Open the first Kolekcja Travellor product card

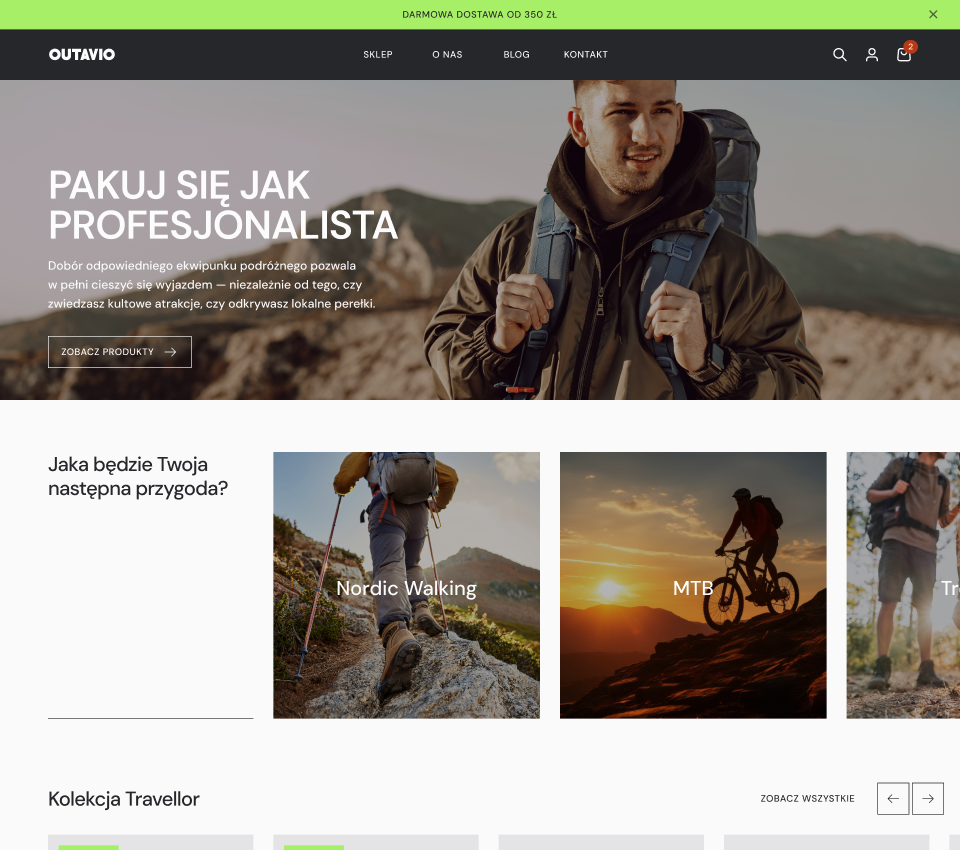point(150,841)
